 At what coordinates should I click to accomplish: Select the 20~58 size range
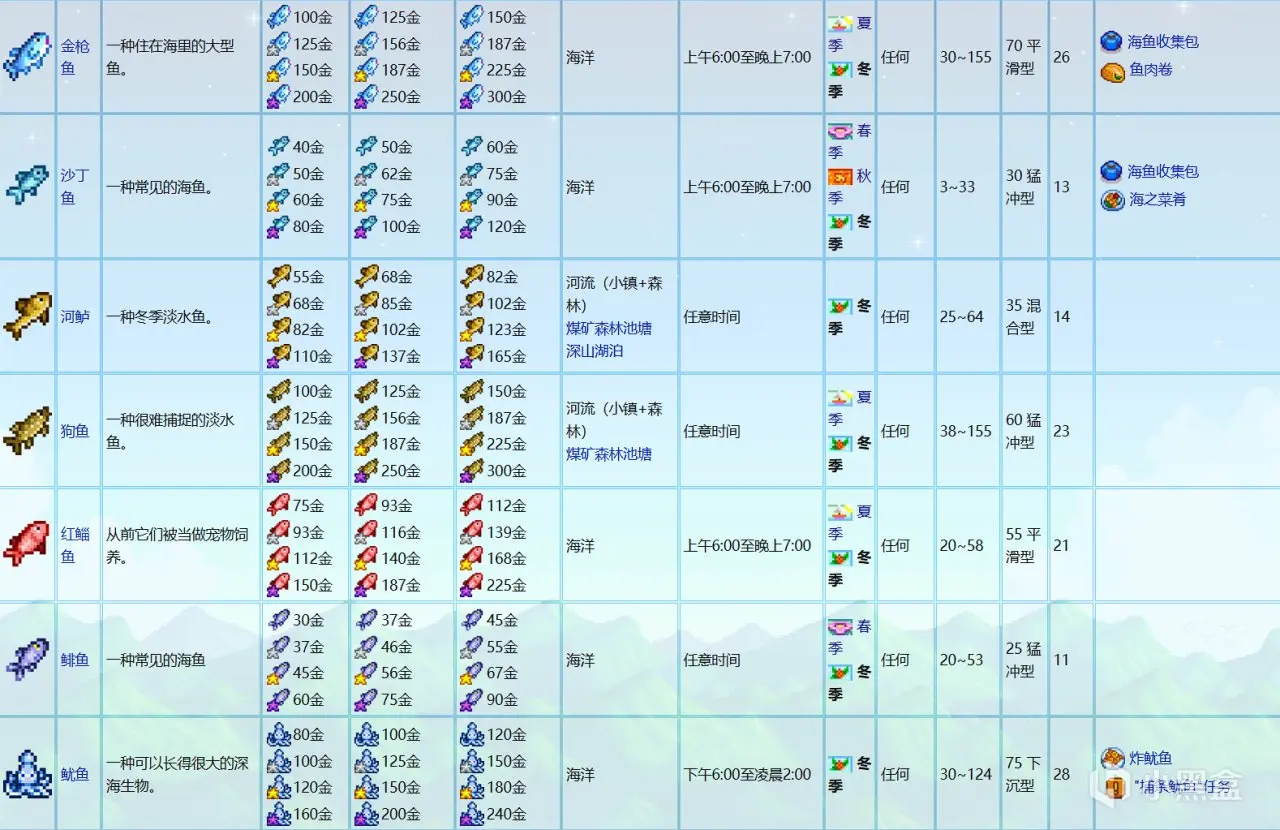tap(961, 545)
